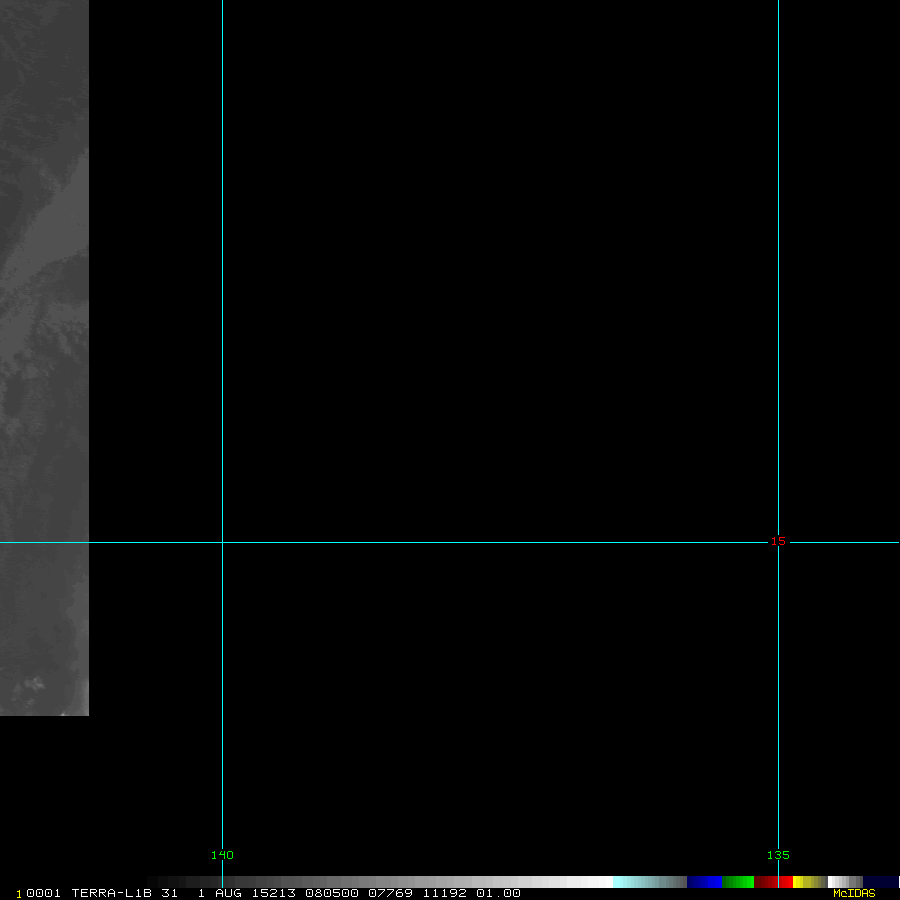This screenshot has width=900, height=900.
Task: Click the 15213 Julian day value
Action: (274, 893)
